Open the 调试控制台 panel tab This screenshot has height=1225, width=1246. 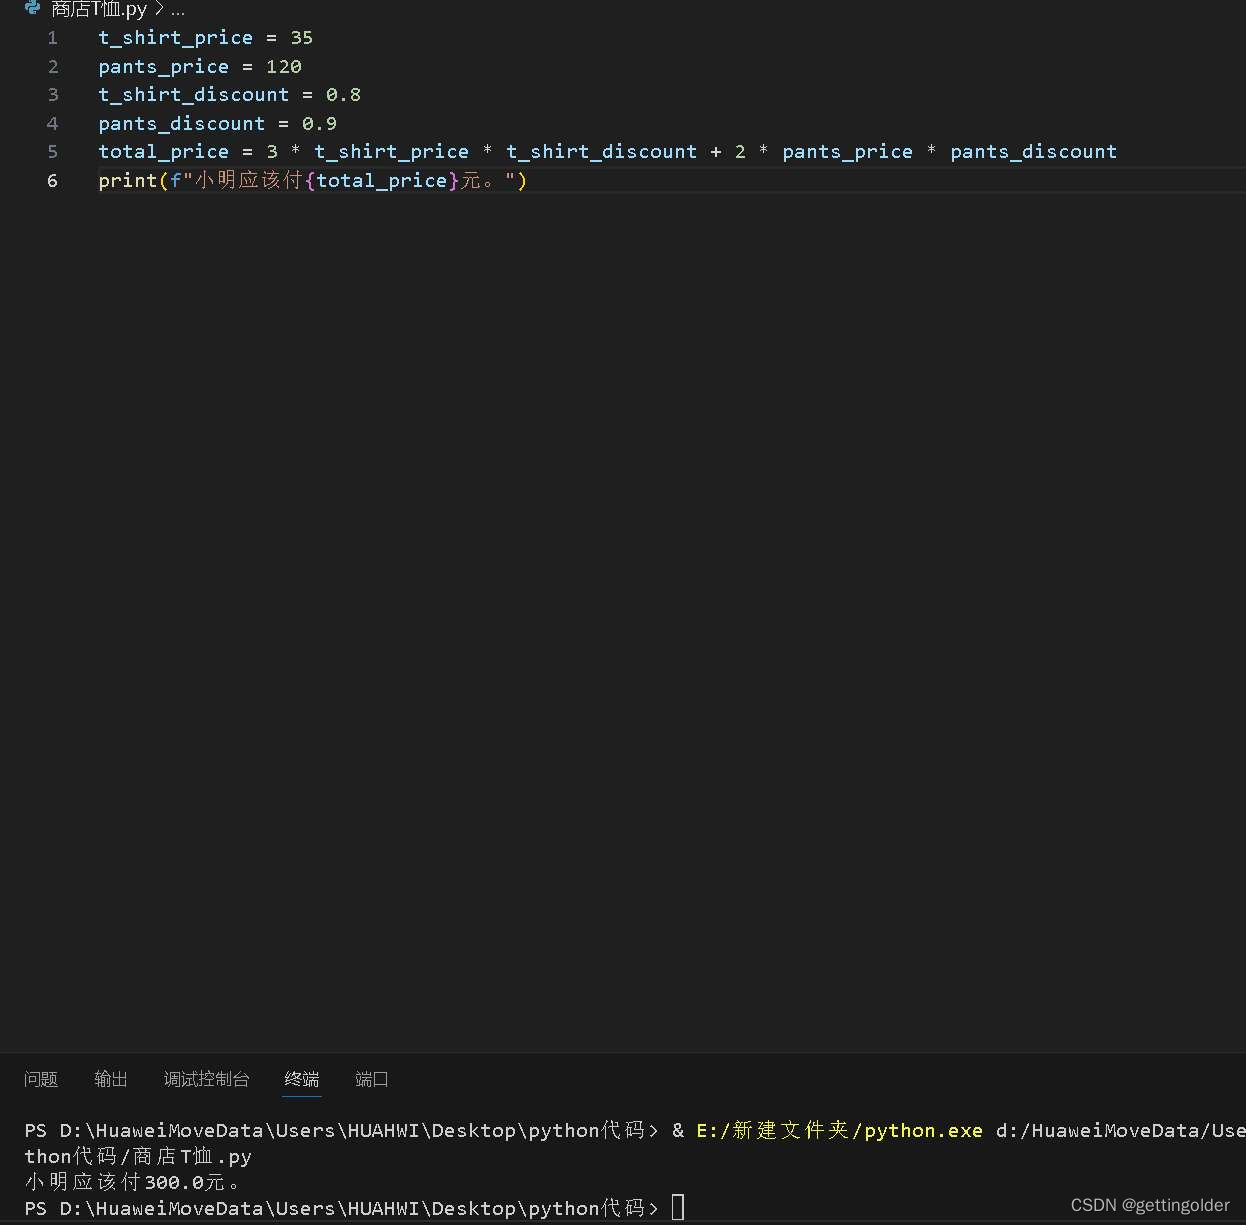pyautogui.click(x=207, y=1079)
